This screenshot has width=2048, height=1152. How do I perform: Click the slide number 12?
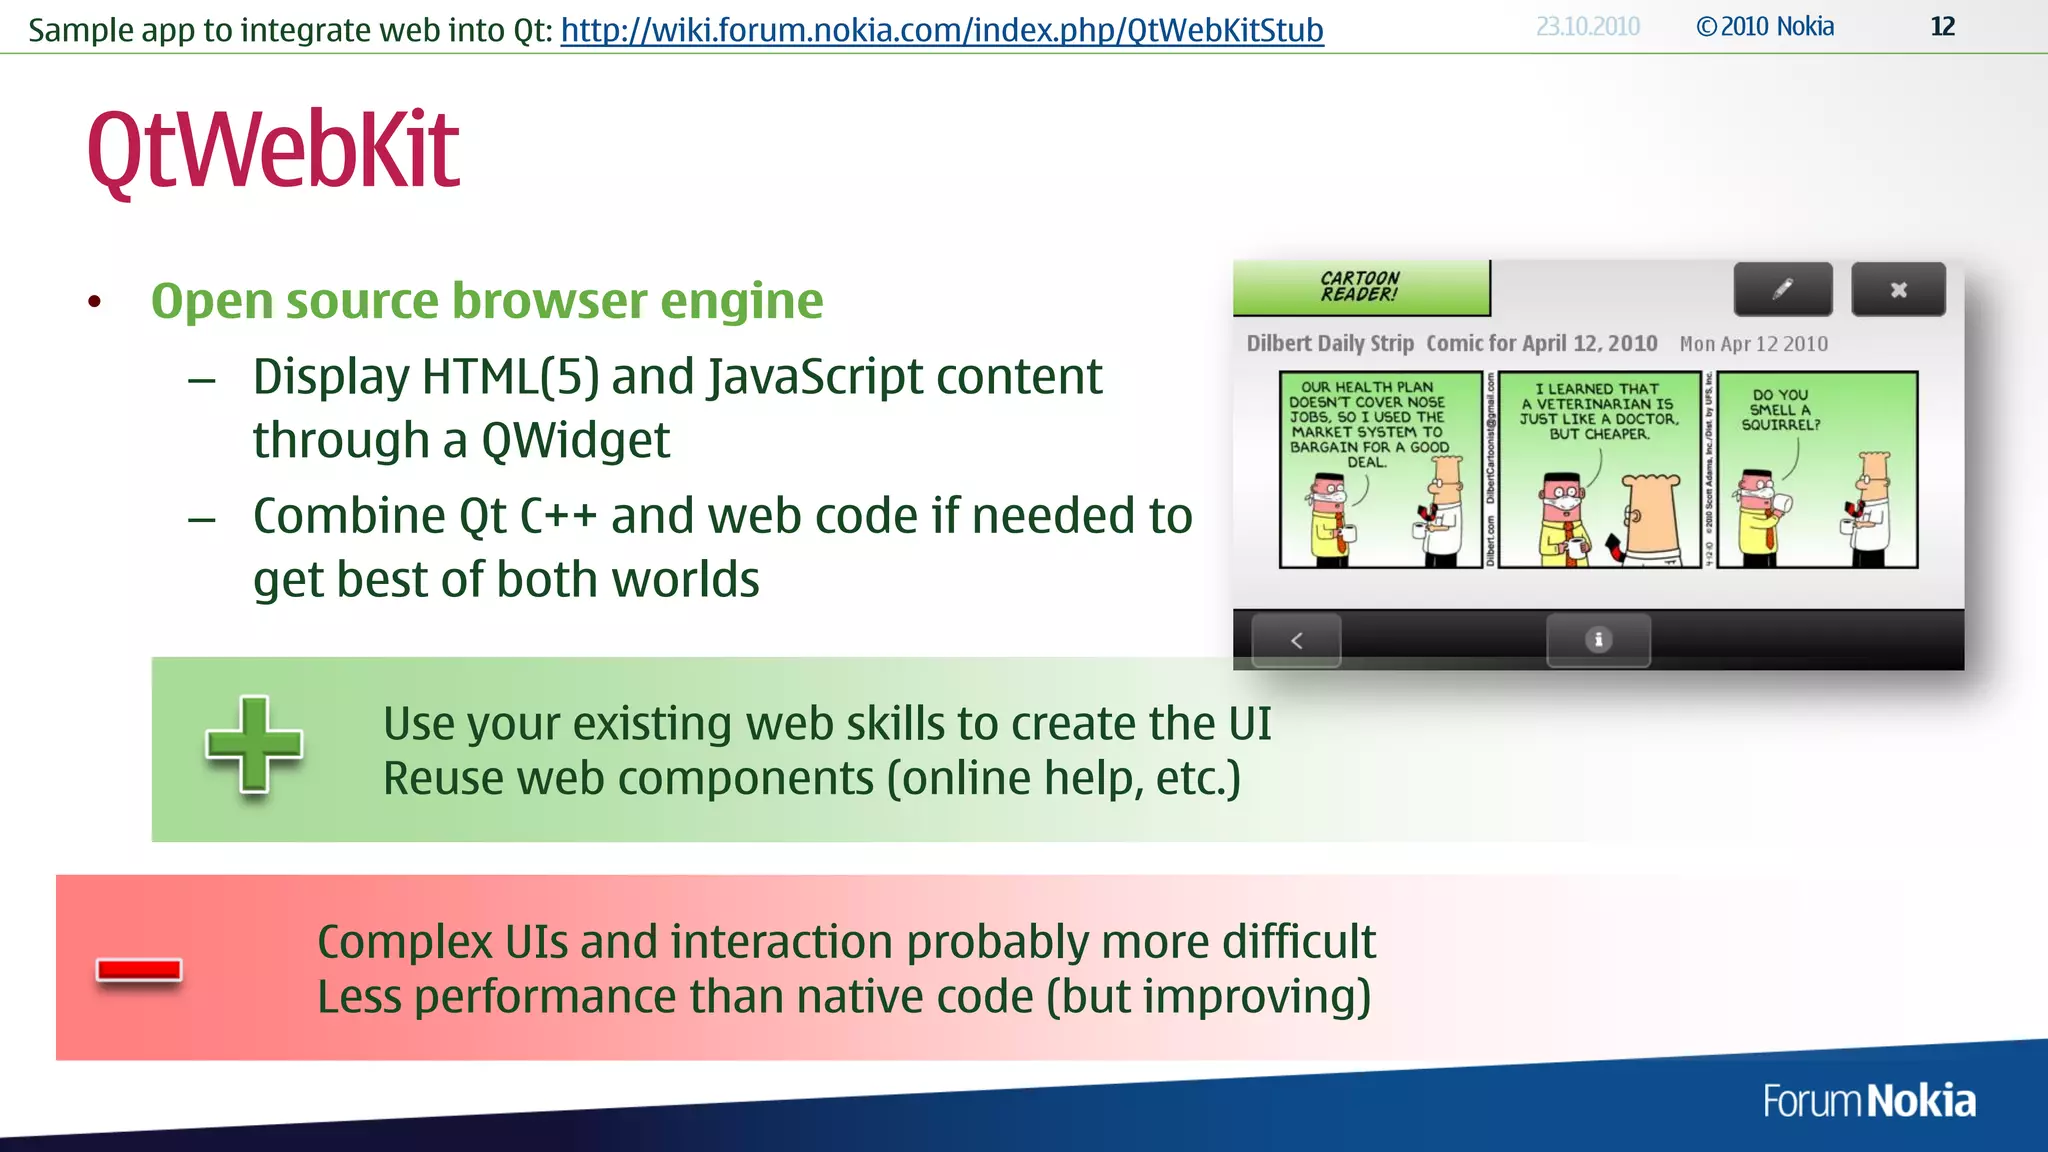1941,27
